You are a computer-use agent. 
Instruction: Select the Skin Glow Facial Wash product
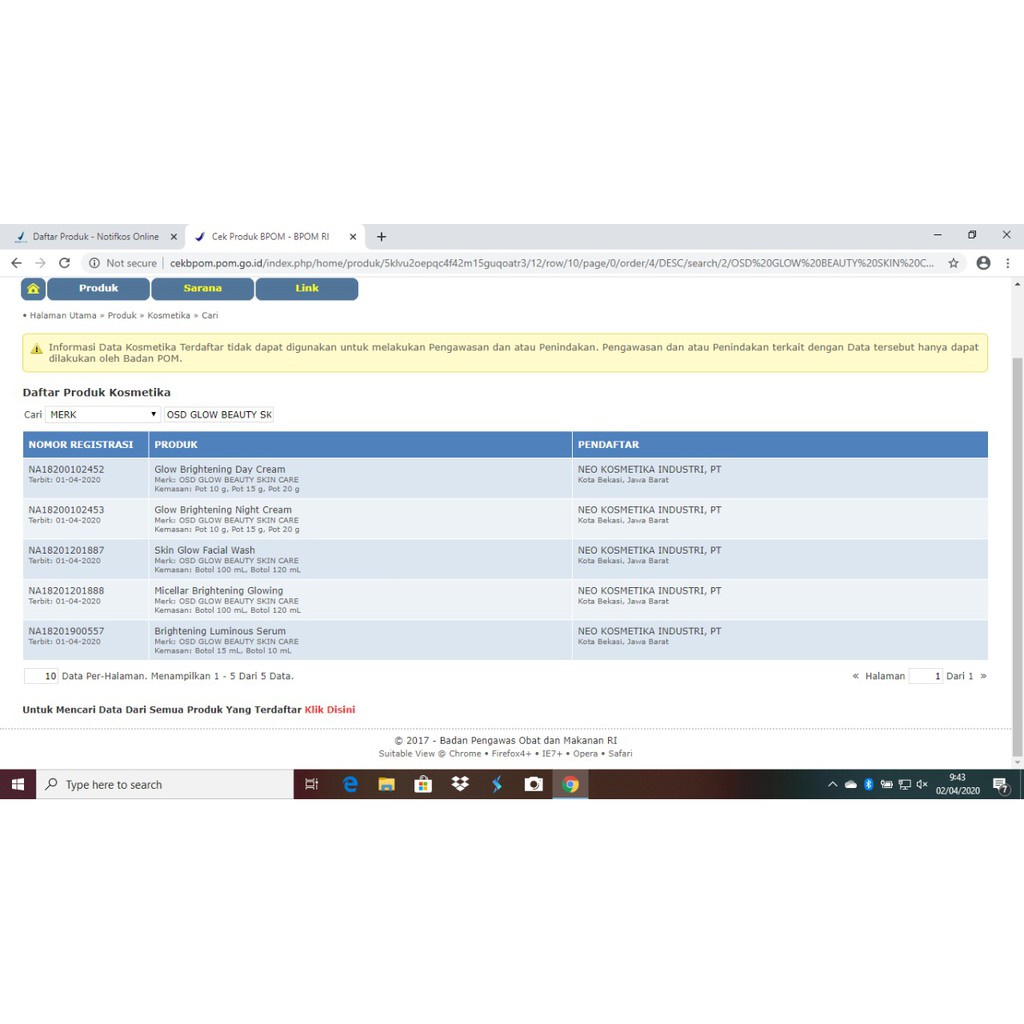click(x=204, y=551)
